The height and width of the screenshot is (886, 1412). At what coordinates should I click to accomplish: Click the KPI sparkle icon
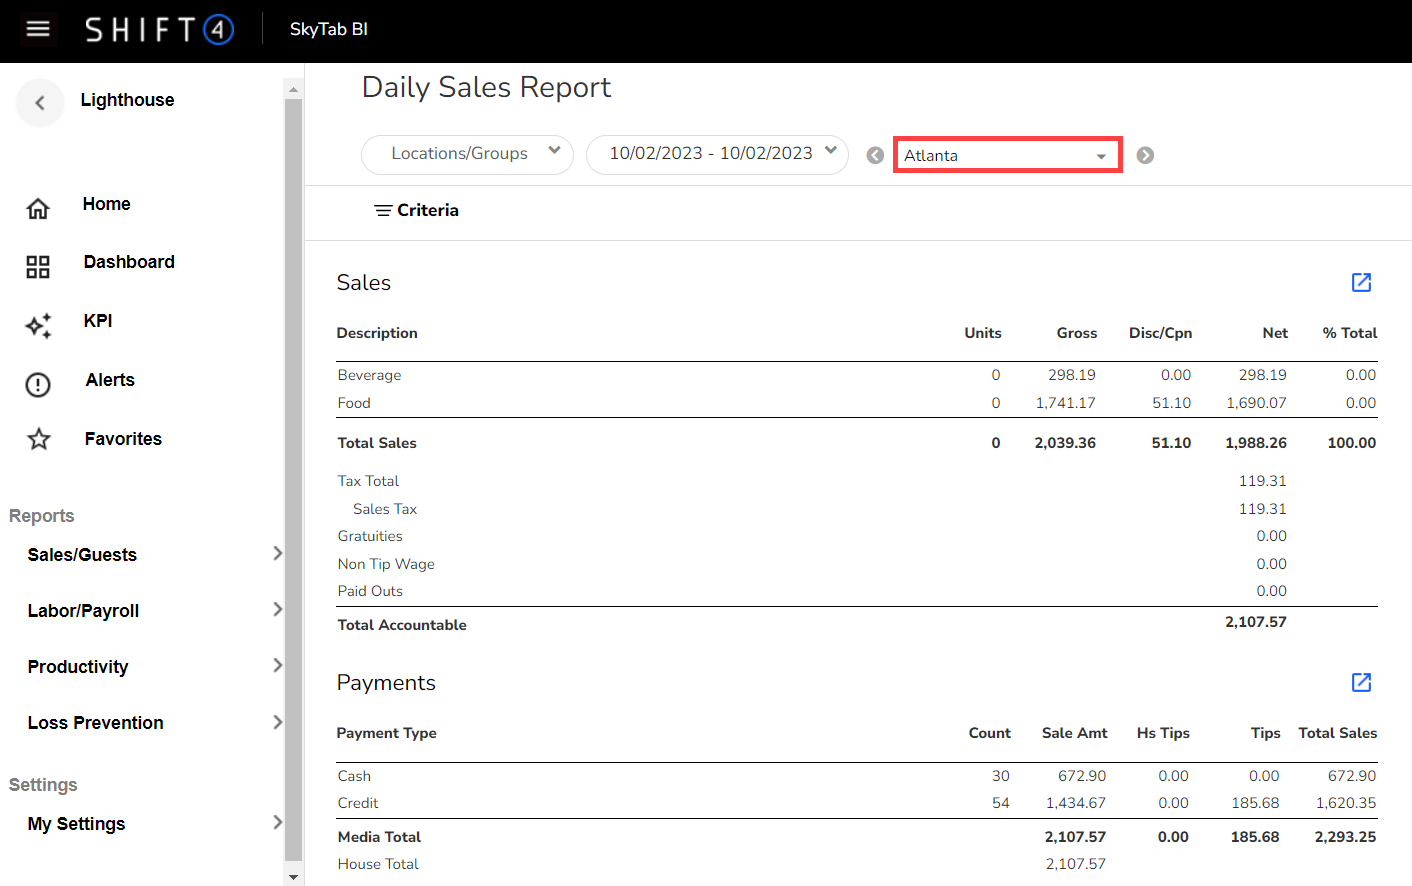pos(38,325)
